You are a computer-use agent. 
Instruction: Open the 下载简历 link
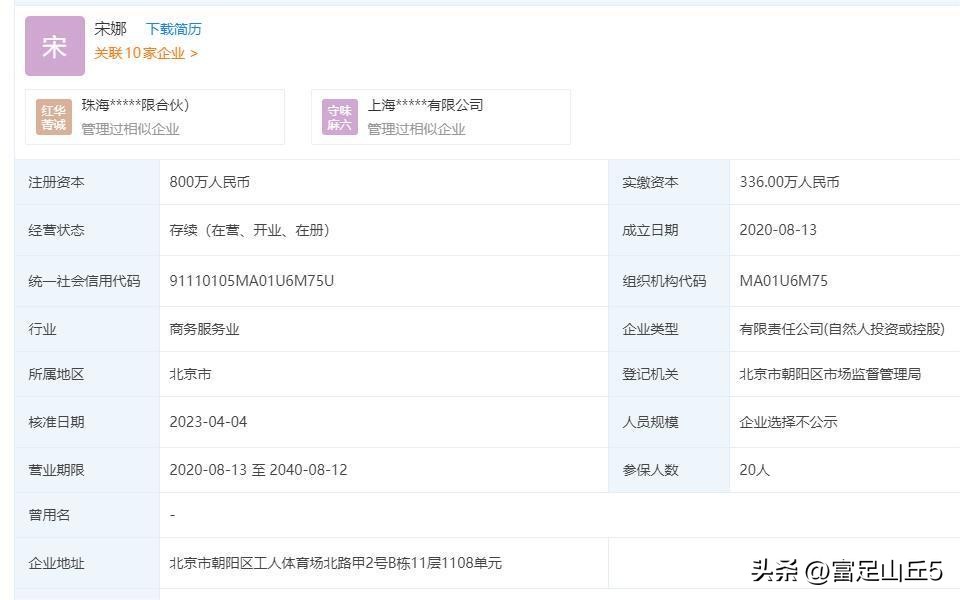pyautogui.click(x=171, y=29)
